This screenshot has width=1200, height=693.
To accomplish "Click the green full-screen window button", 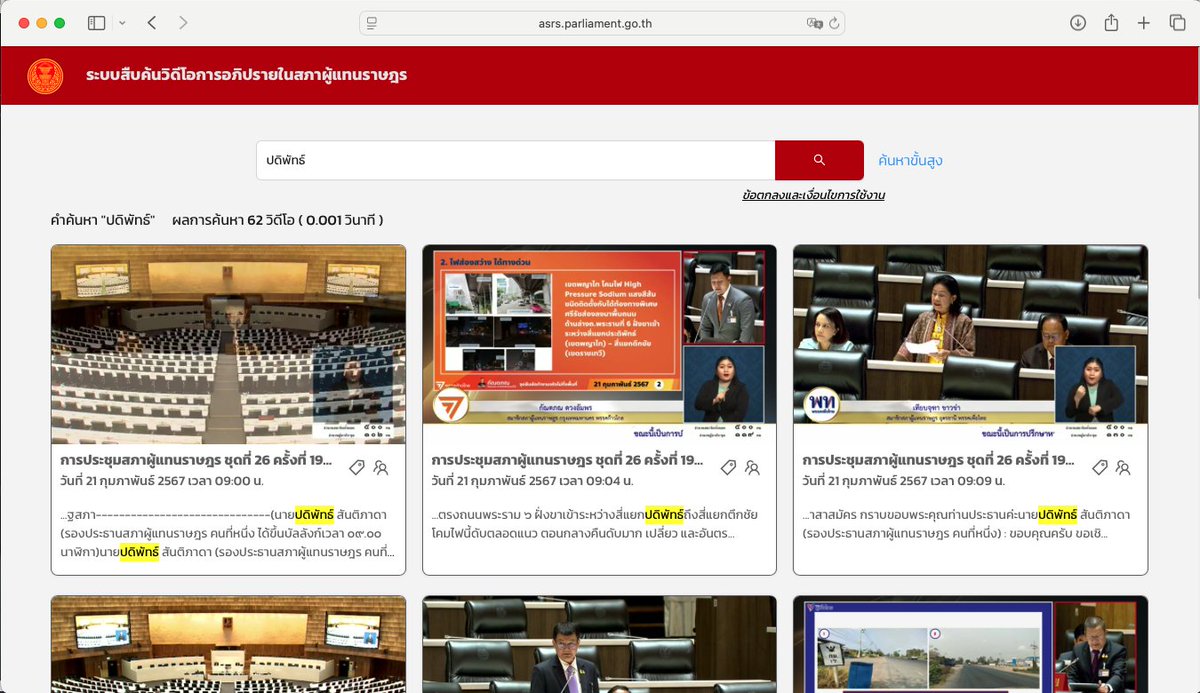I will [x=60, y=23].
